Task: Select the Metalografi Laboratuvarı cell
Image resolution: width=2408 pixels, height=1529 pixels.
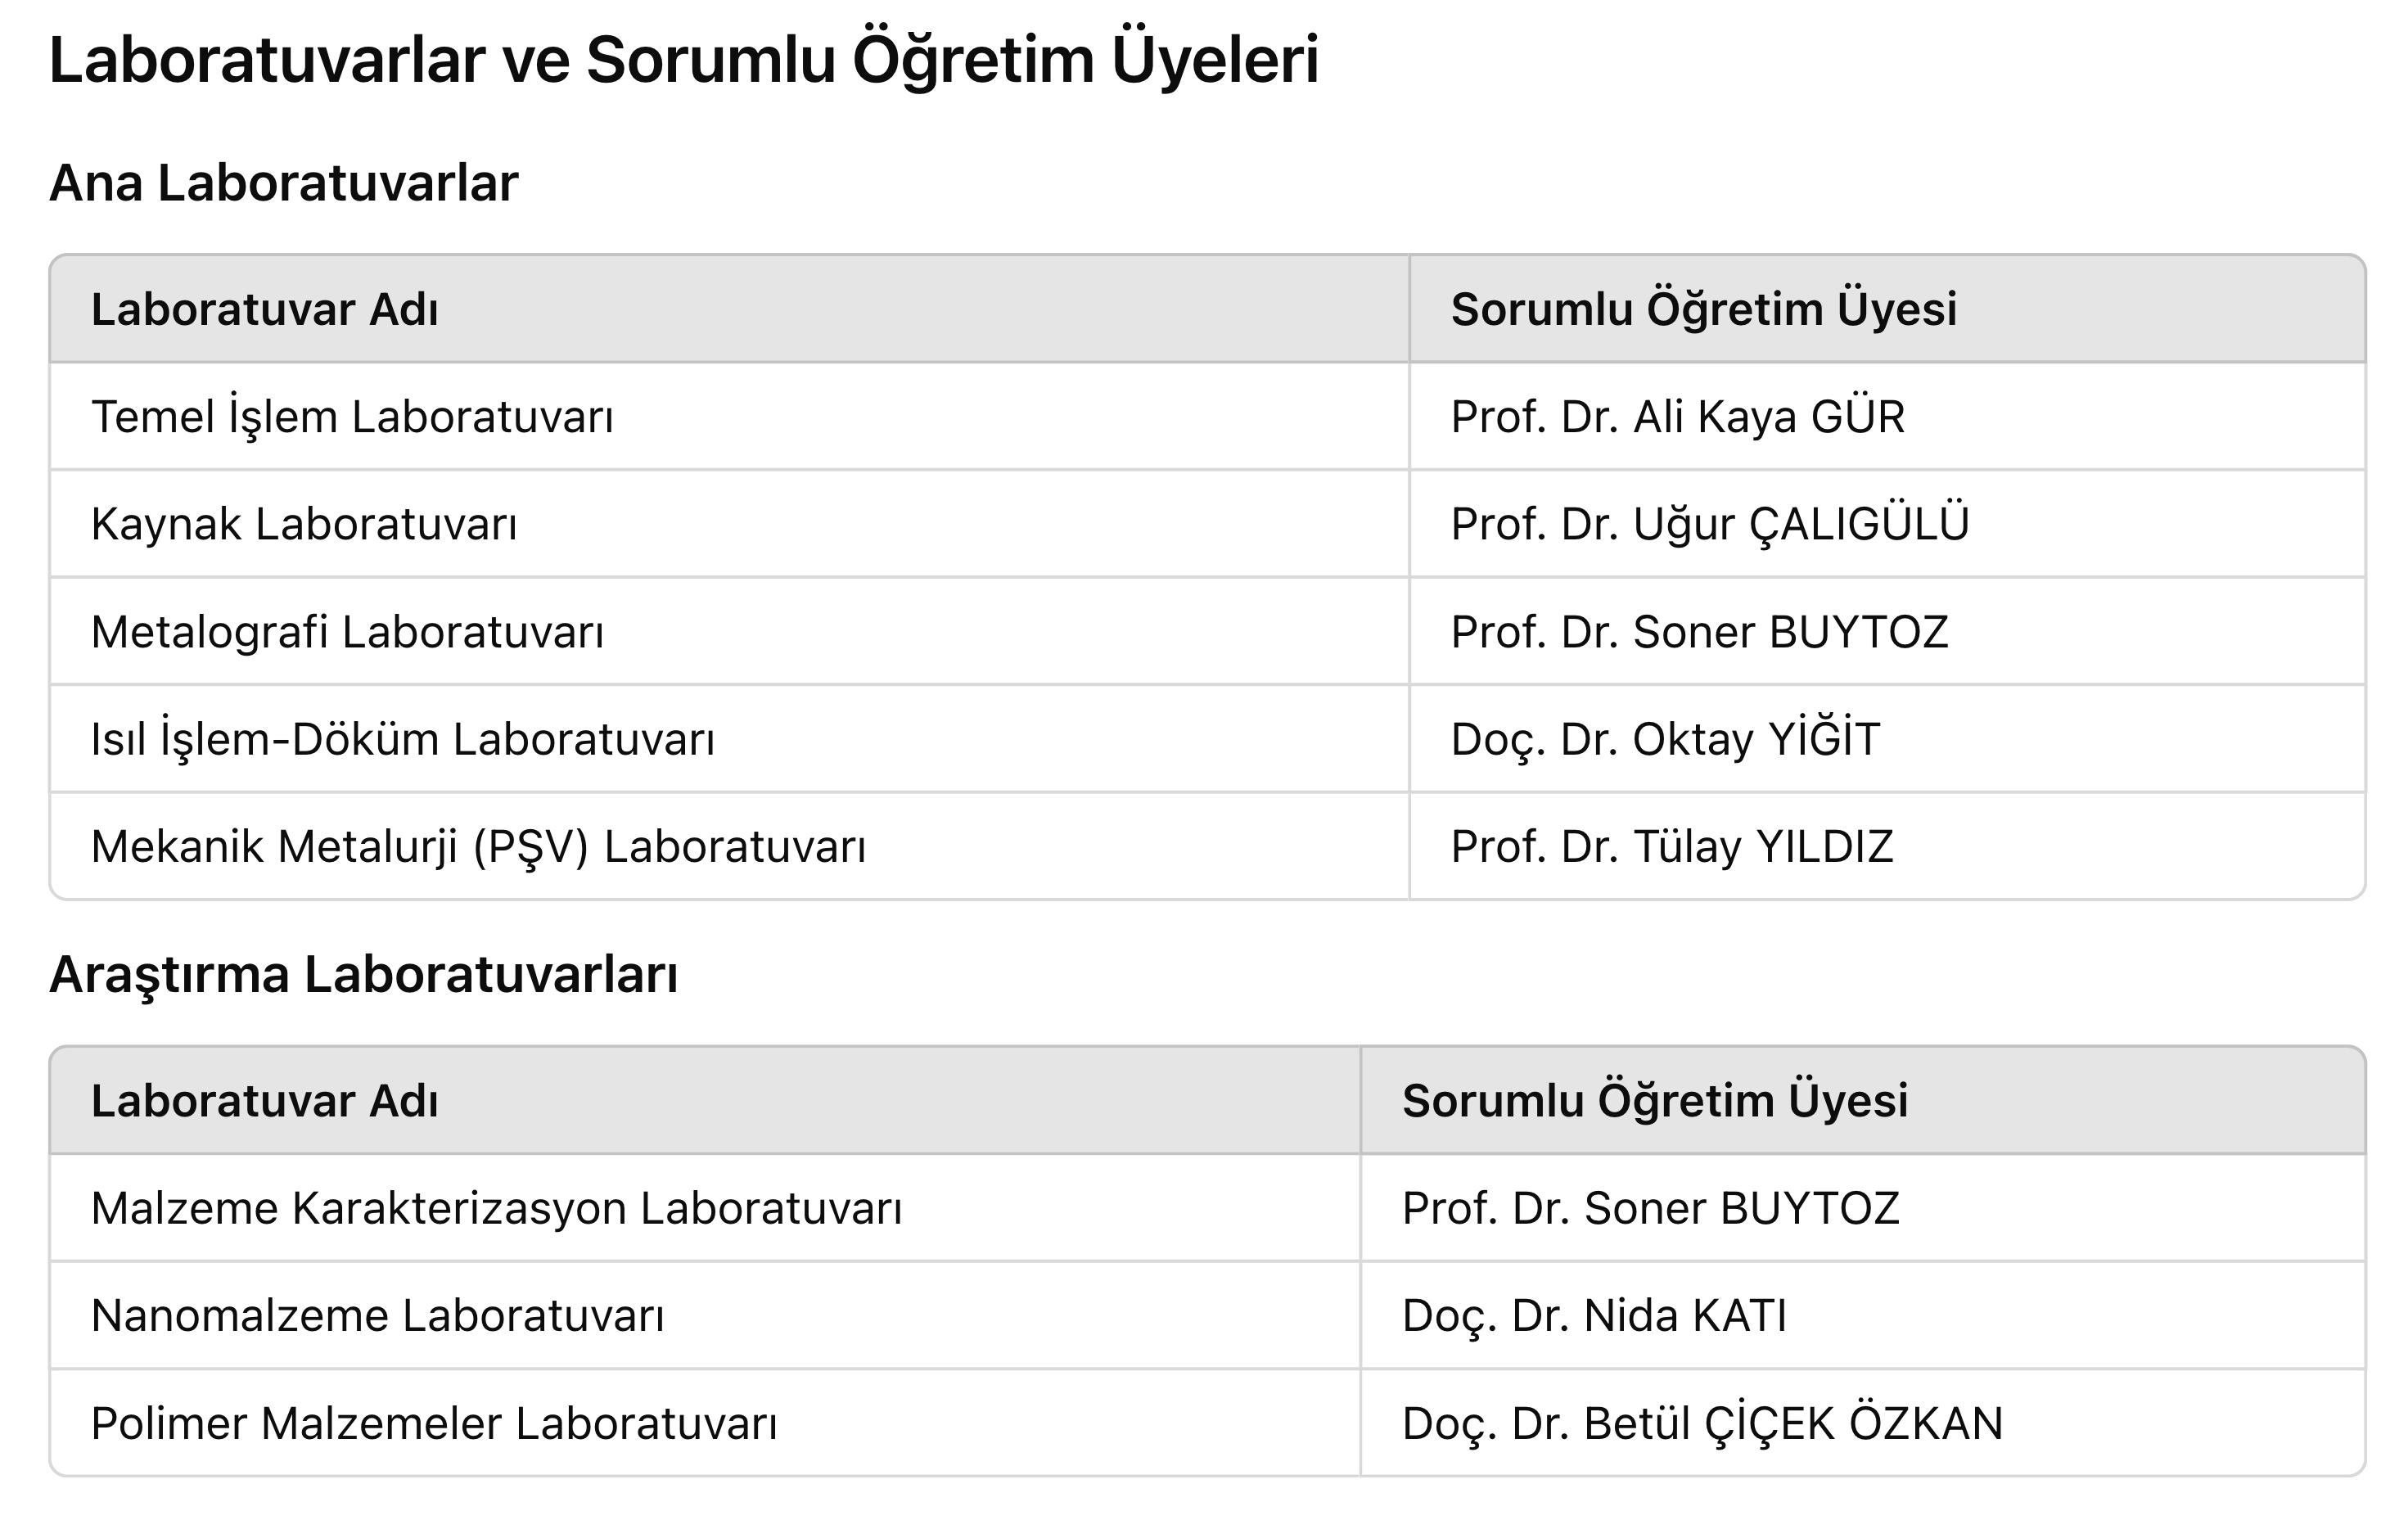Action: (729, 632)
